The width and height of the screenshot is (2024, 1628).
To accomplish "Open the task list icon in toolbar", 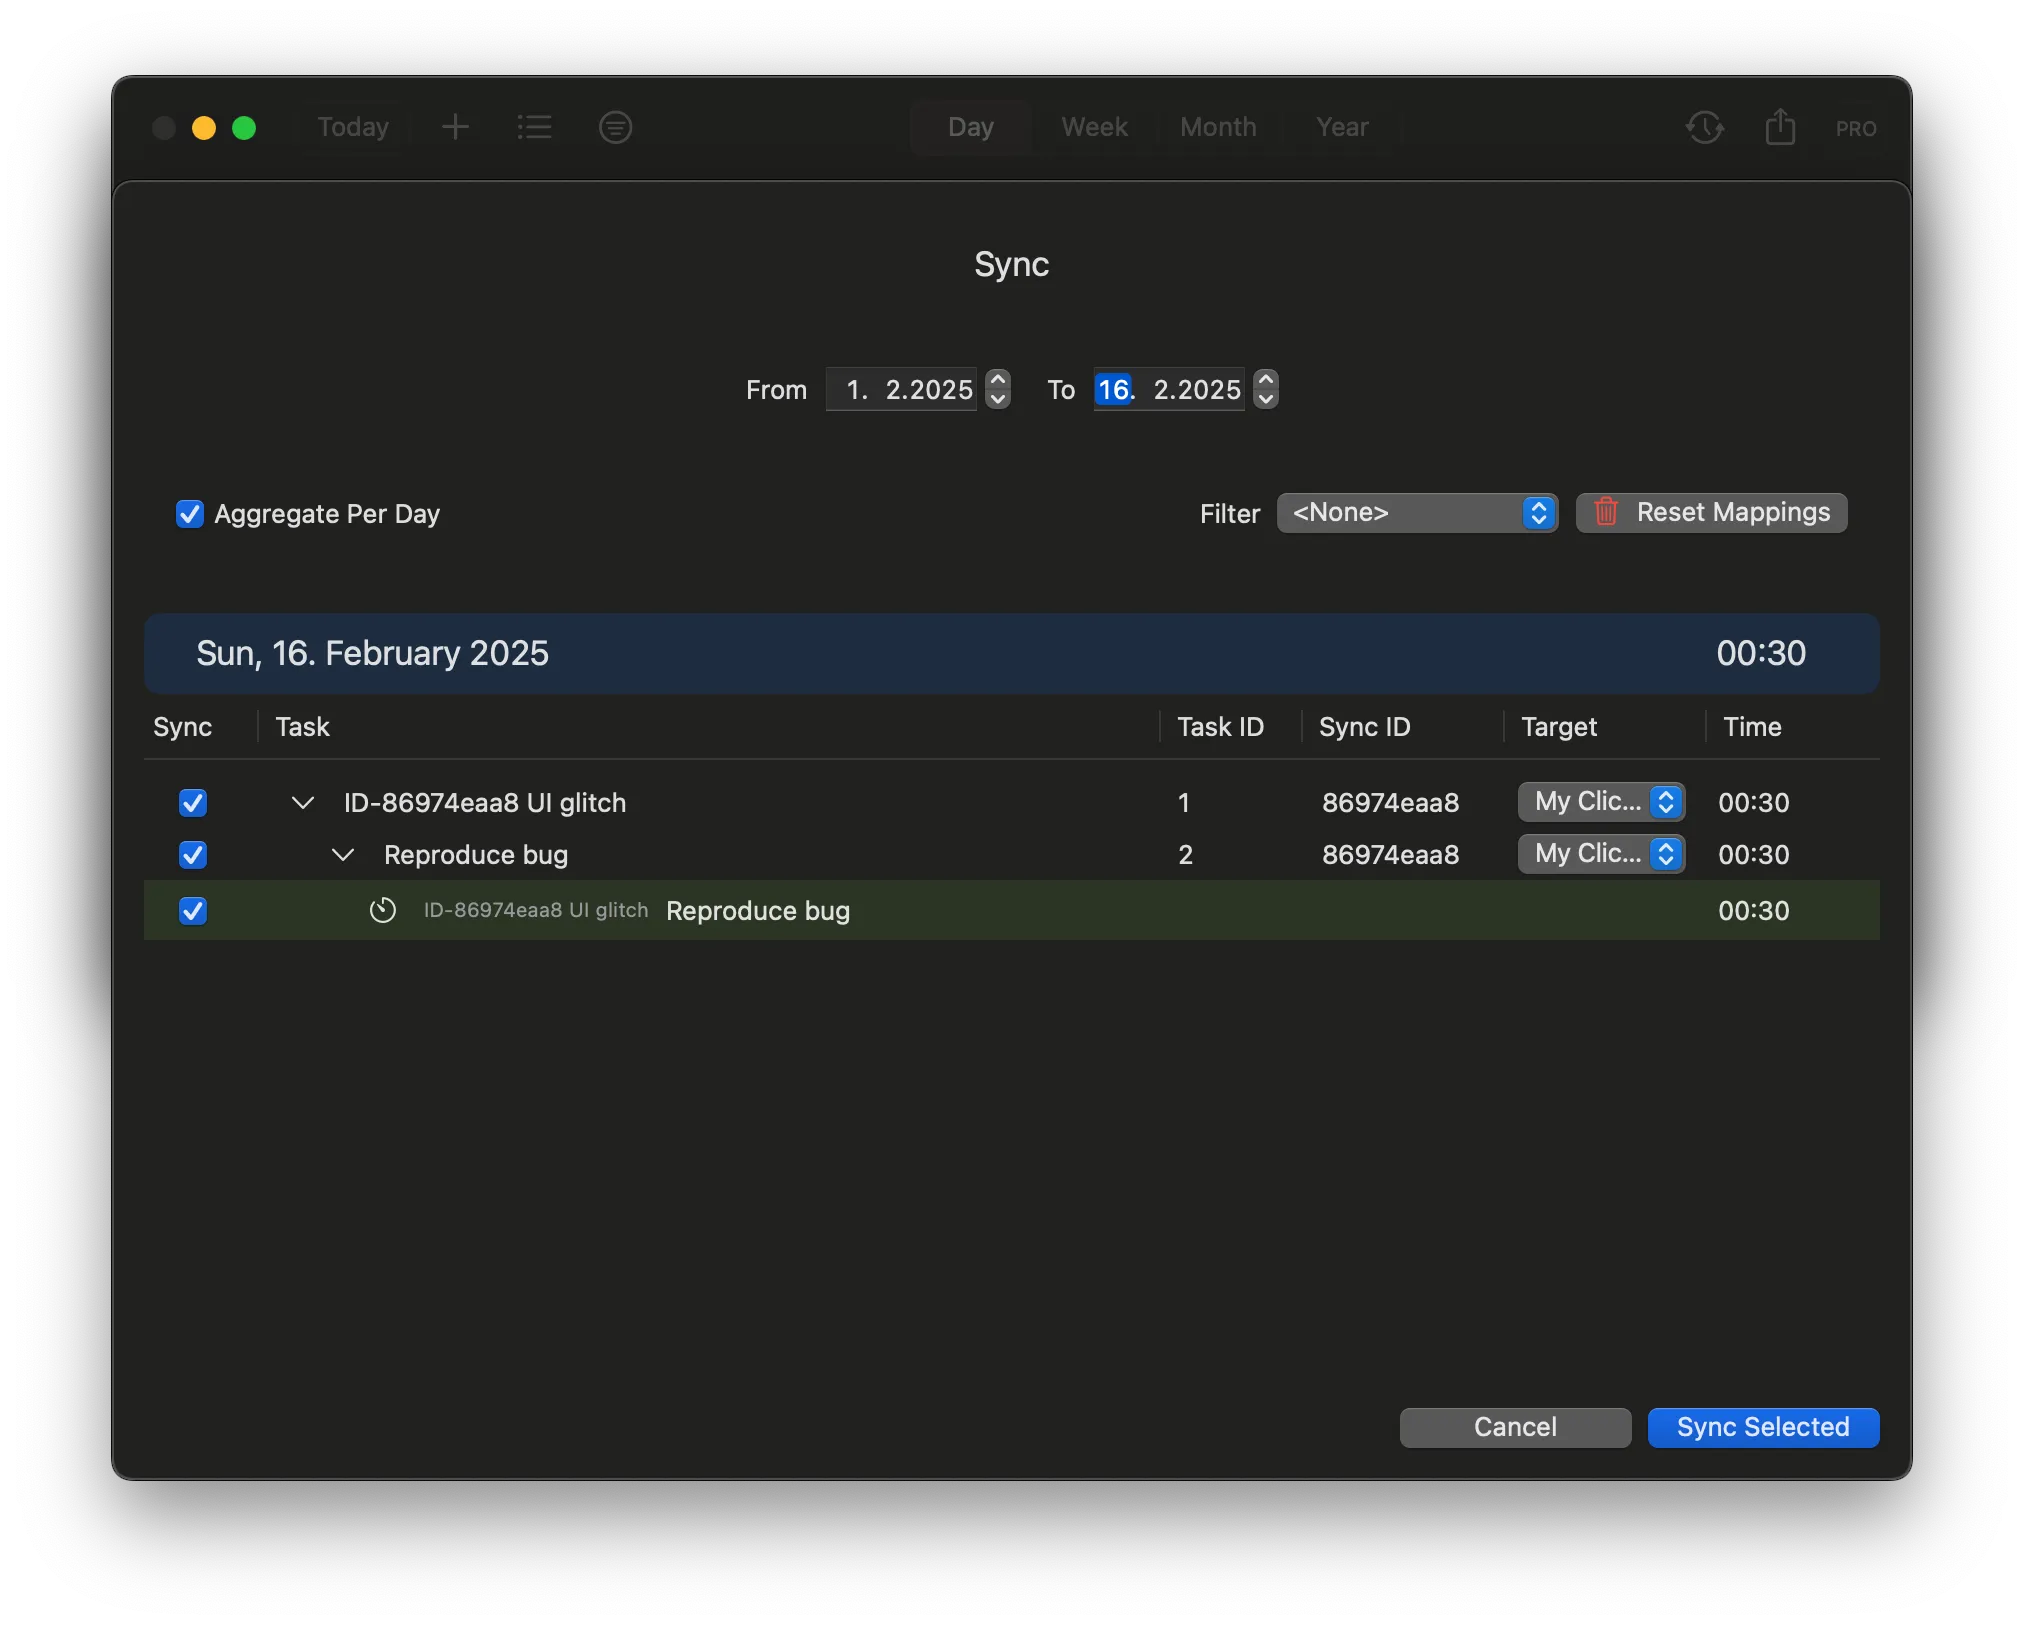I will click(535, 127).
